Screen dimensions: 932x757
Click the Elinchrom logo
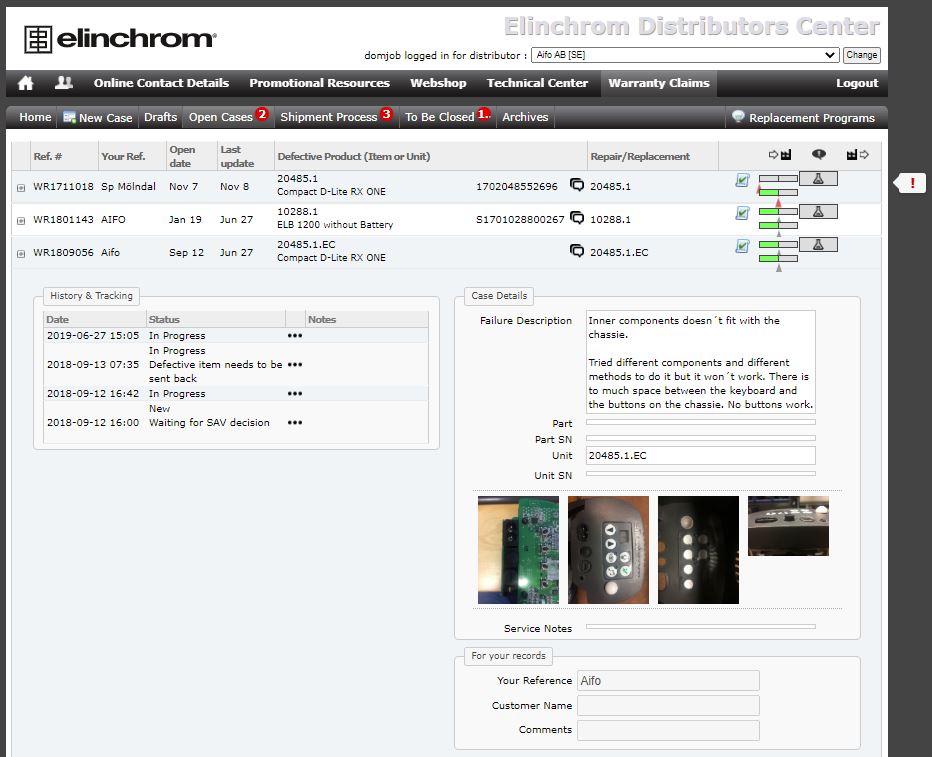pos(121,39)
